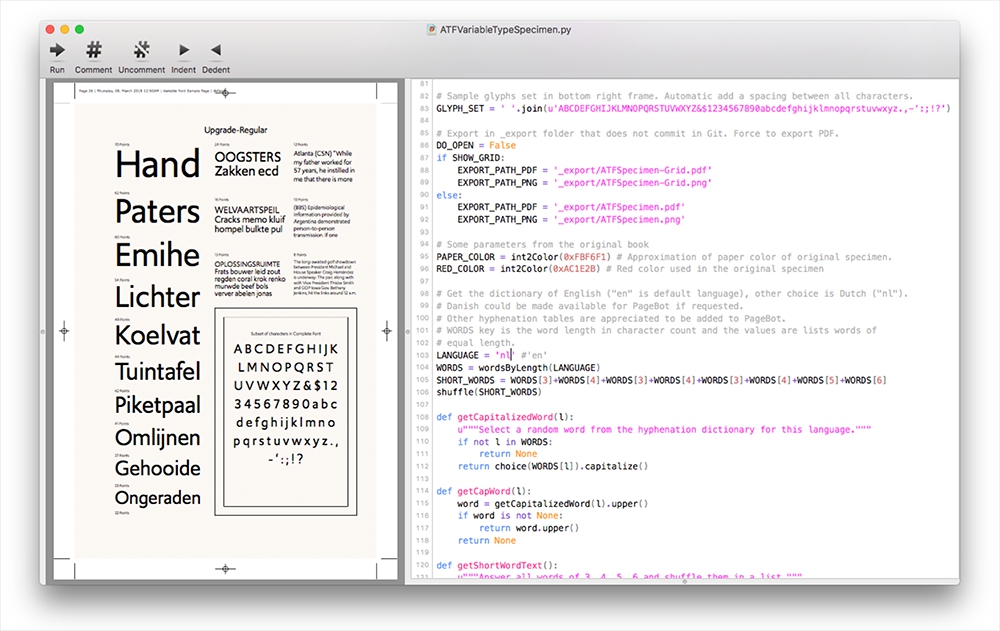Image resolution: width=1000 pixels, height=631 pixels.
Task: Click the ATFVariableTypeSpecimen.py window title
Action: coord(505,29)
